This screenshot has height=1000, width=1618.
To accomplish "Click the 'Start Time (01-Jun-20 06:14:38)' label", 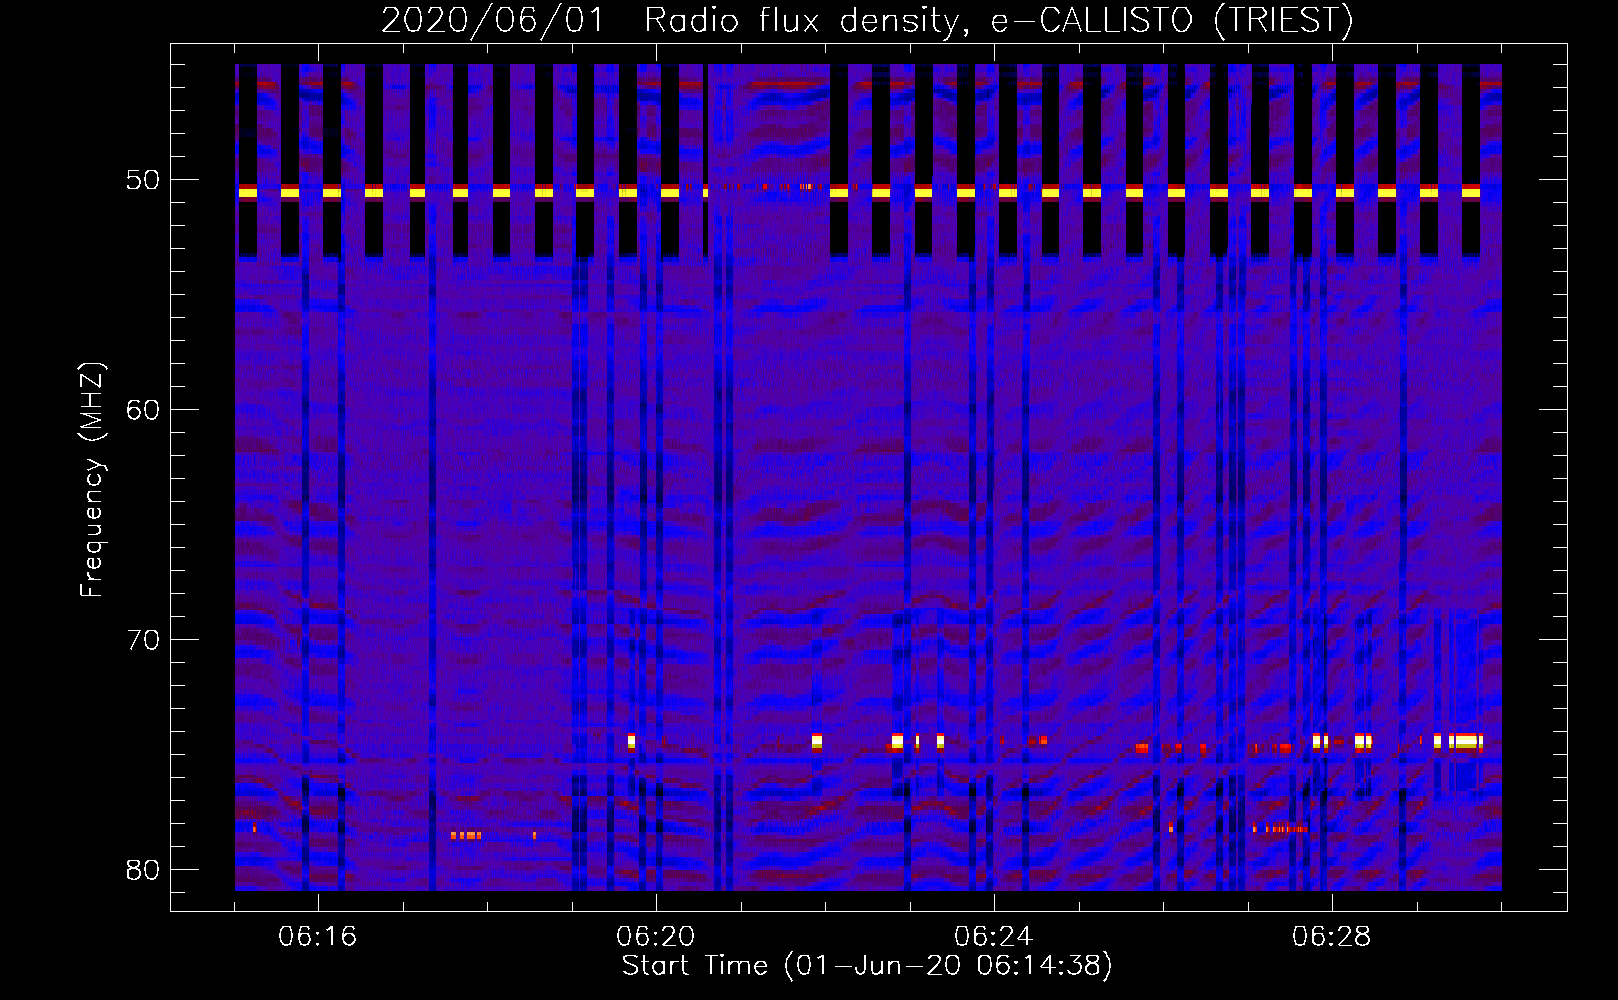I will pyautogui.click(x=867, y=966).
